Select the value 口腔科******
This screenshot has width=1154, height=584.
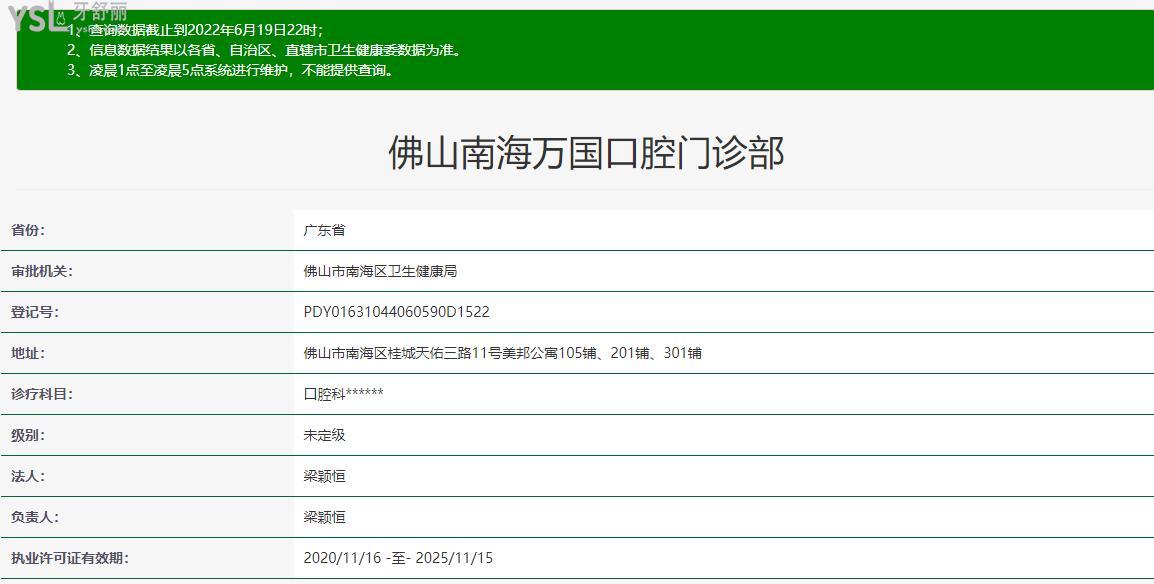tap(343, 394)
